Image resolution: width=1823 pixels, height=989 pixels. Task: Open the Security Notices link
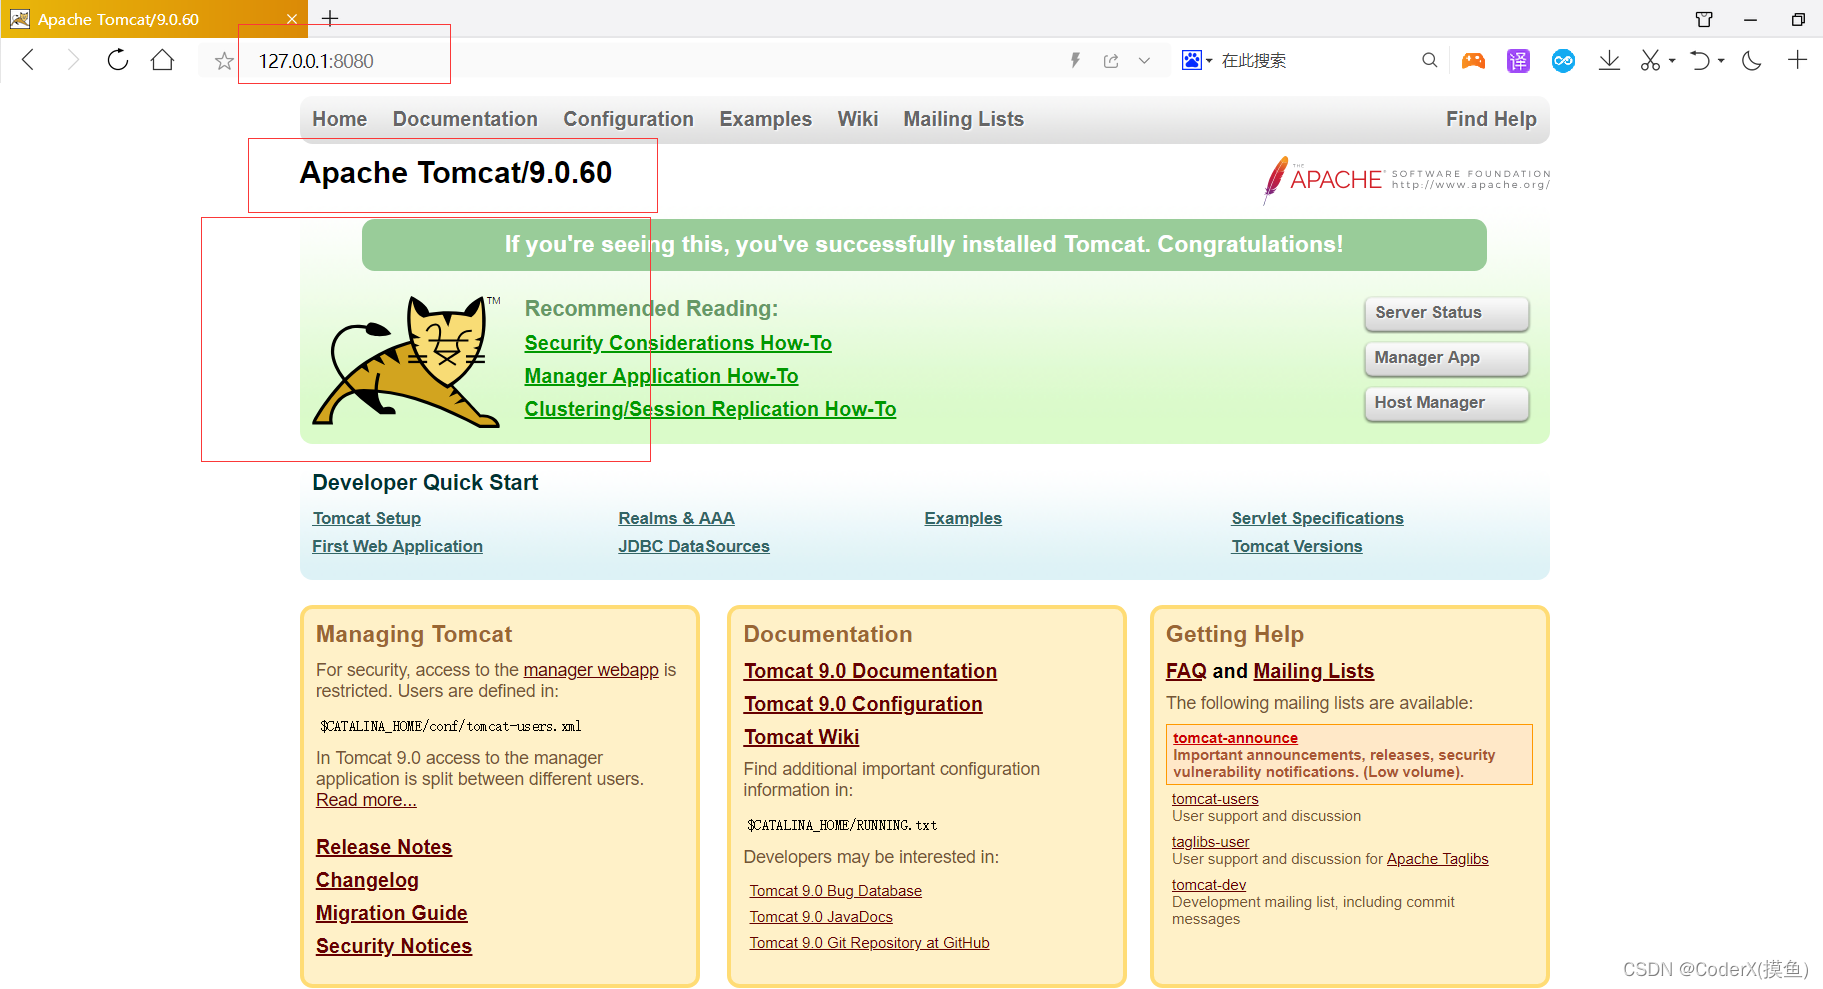pyautogui.click(x=394, y=946)
